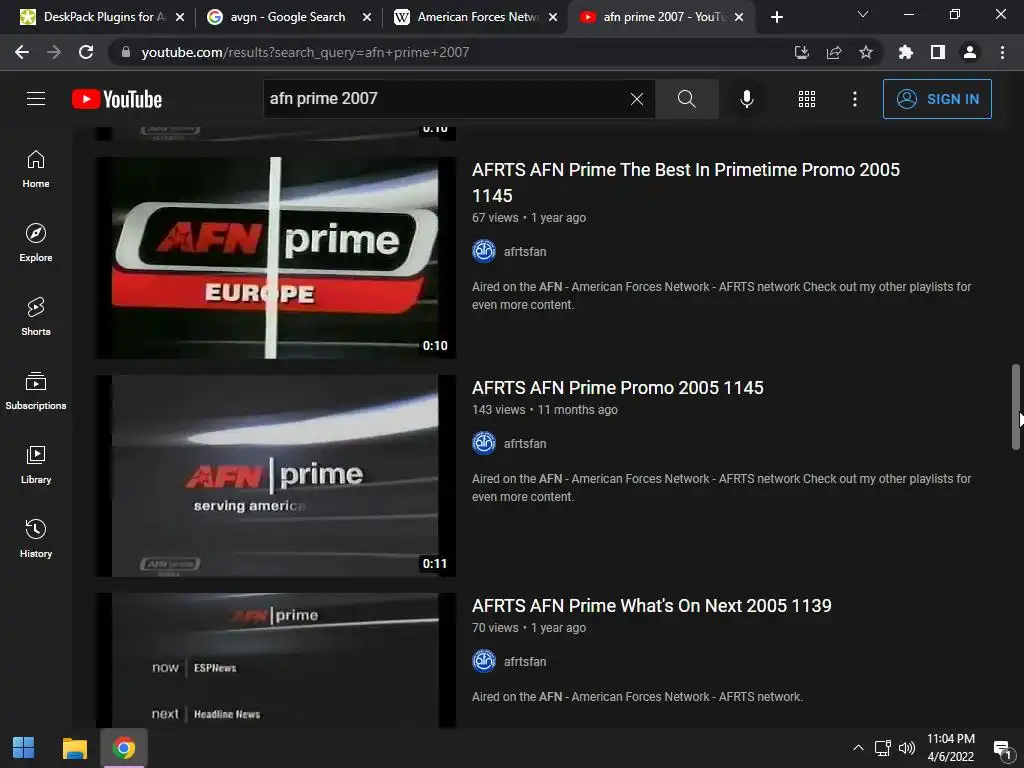This screenshot has width=1024, height=768.
Task: Close the DeskPack Plugins tab
Action: (180, 17)
